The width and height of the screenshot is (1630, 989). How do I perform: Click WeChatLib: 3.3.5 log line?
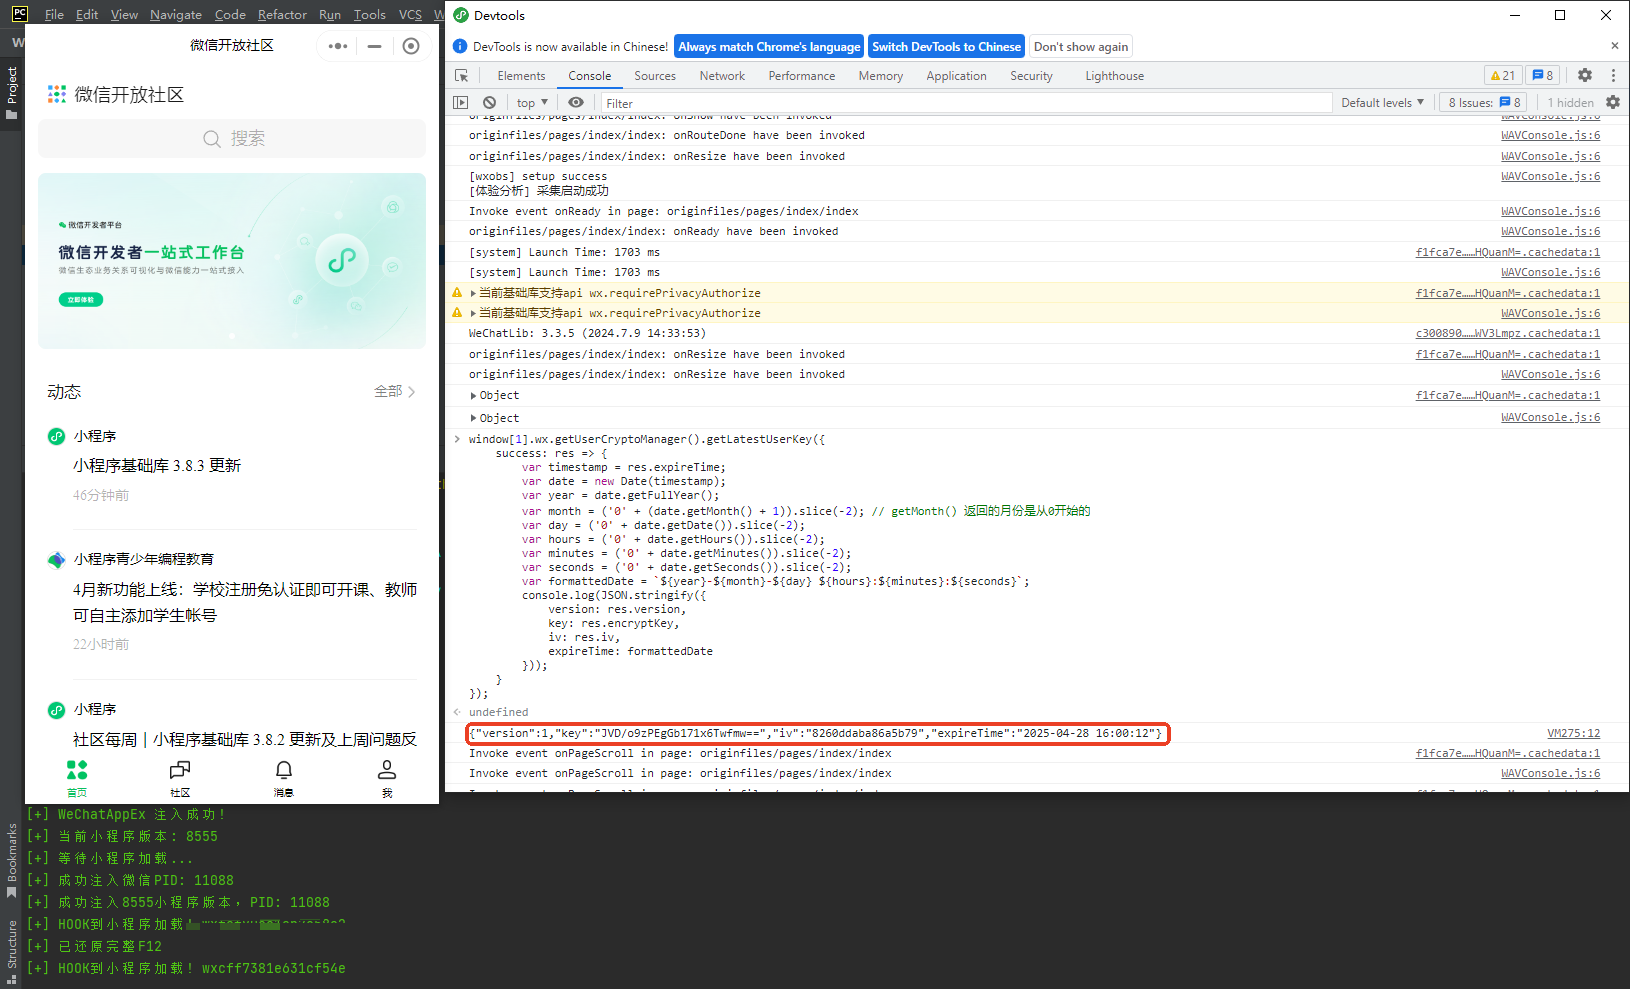[587, 333]
